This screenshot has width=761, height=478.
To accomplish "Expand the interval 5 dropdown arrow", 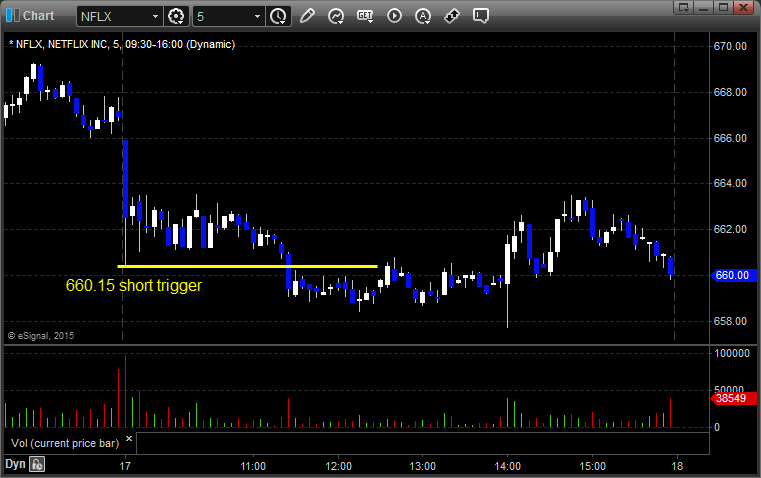I will pos(257,16).
